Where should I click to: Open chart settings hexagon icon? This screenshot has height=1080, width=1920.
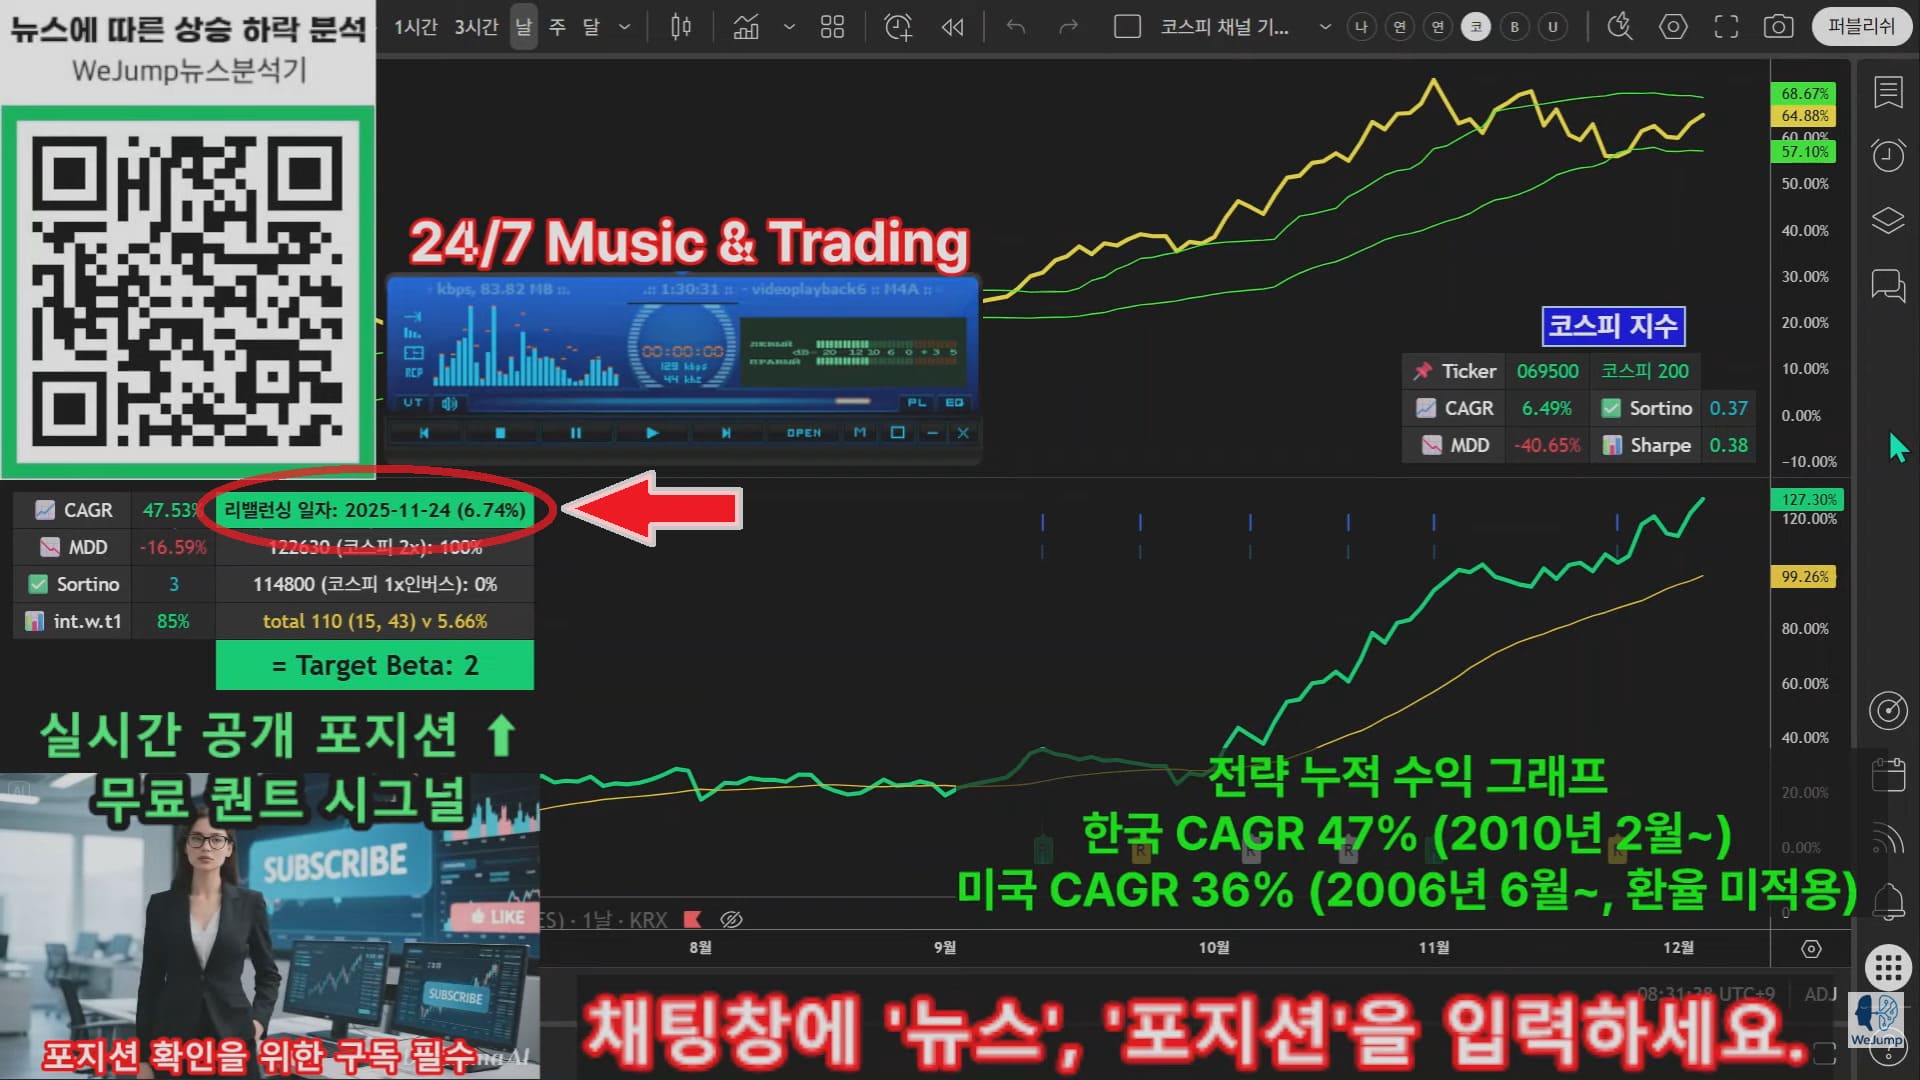(1673, 27)
